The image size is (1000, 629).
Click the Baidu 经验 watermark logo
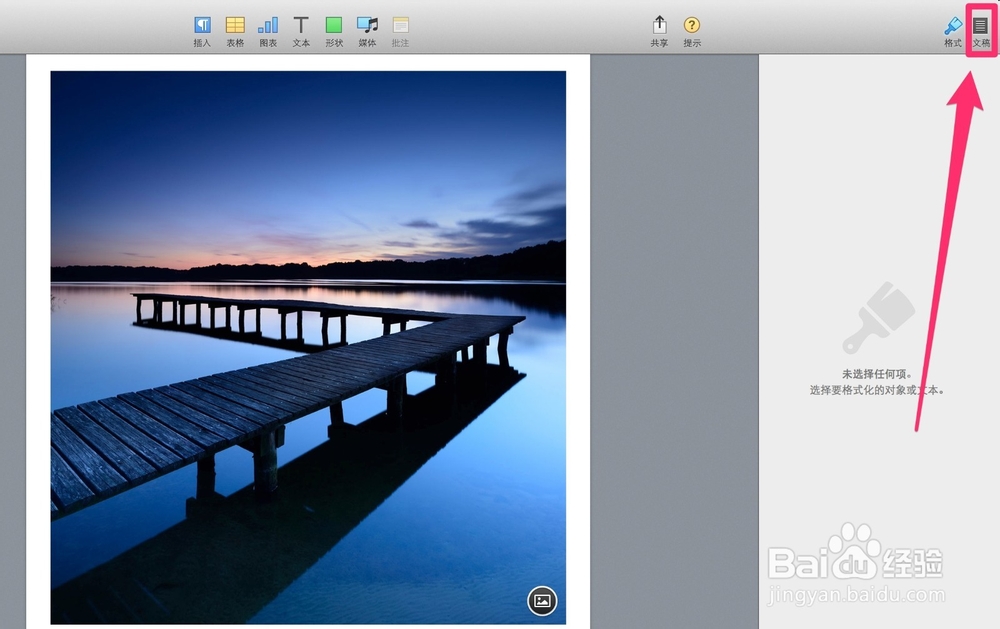[x=855, y=555]
